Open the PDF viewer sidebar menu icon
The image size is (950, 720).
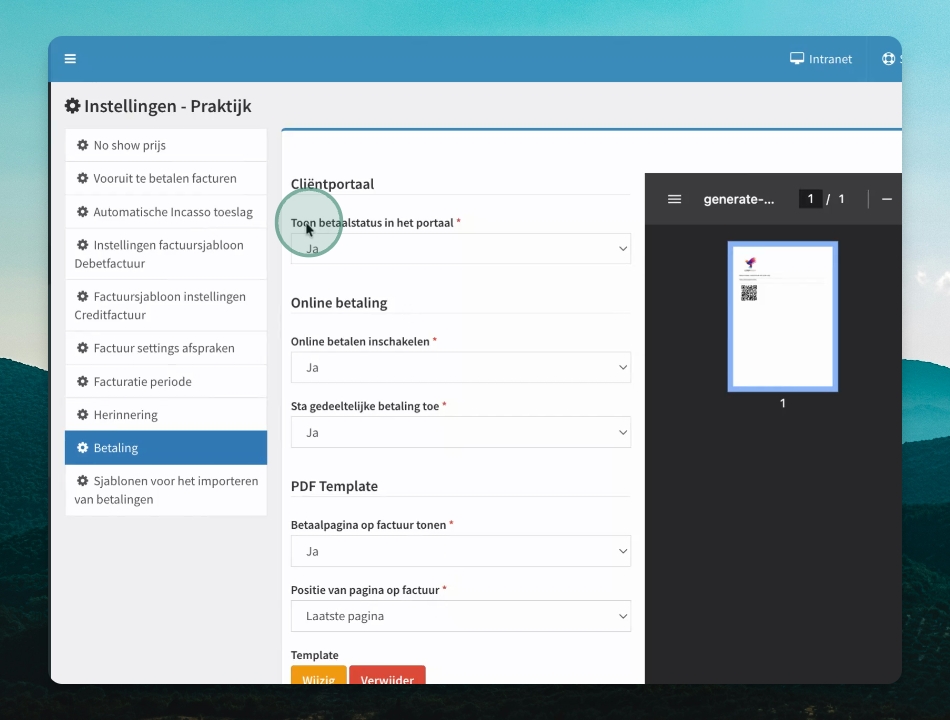674,199
